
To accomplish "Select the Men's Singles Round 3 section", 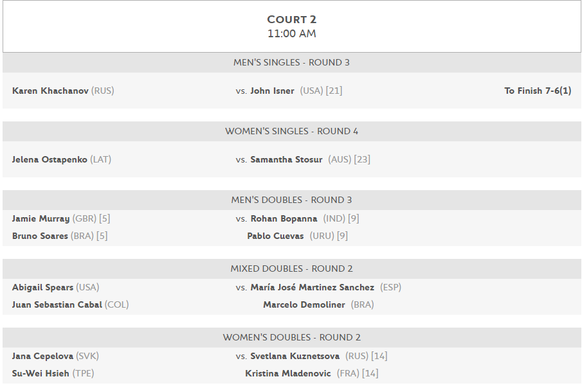I will coord(292,62).
